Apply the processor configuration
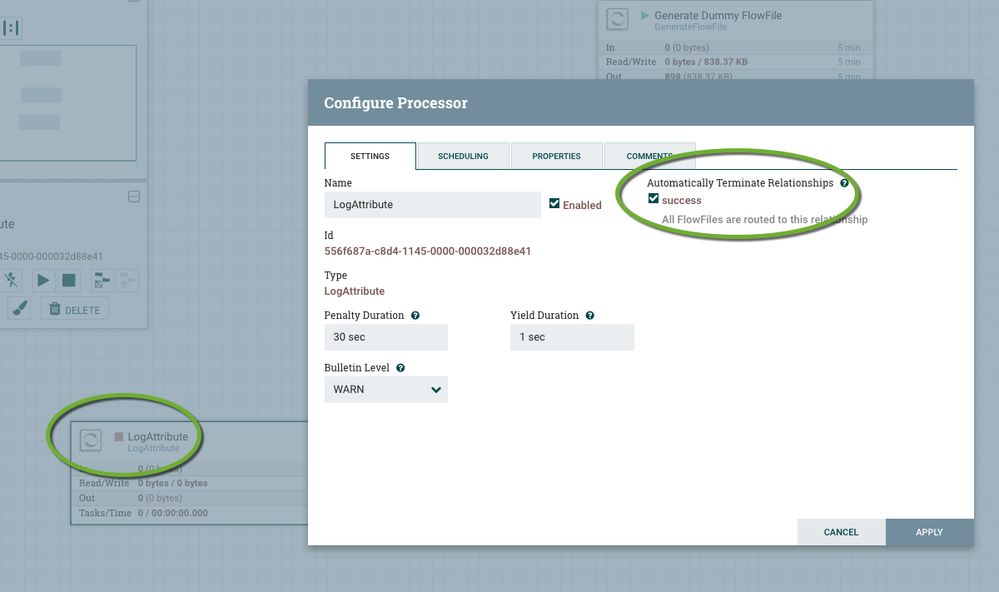Screen dimensions: 999x592 (x=929, y=532)
